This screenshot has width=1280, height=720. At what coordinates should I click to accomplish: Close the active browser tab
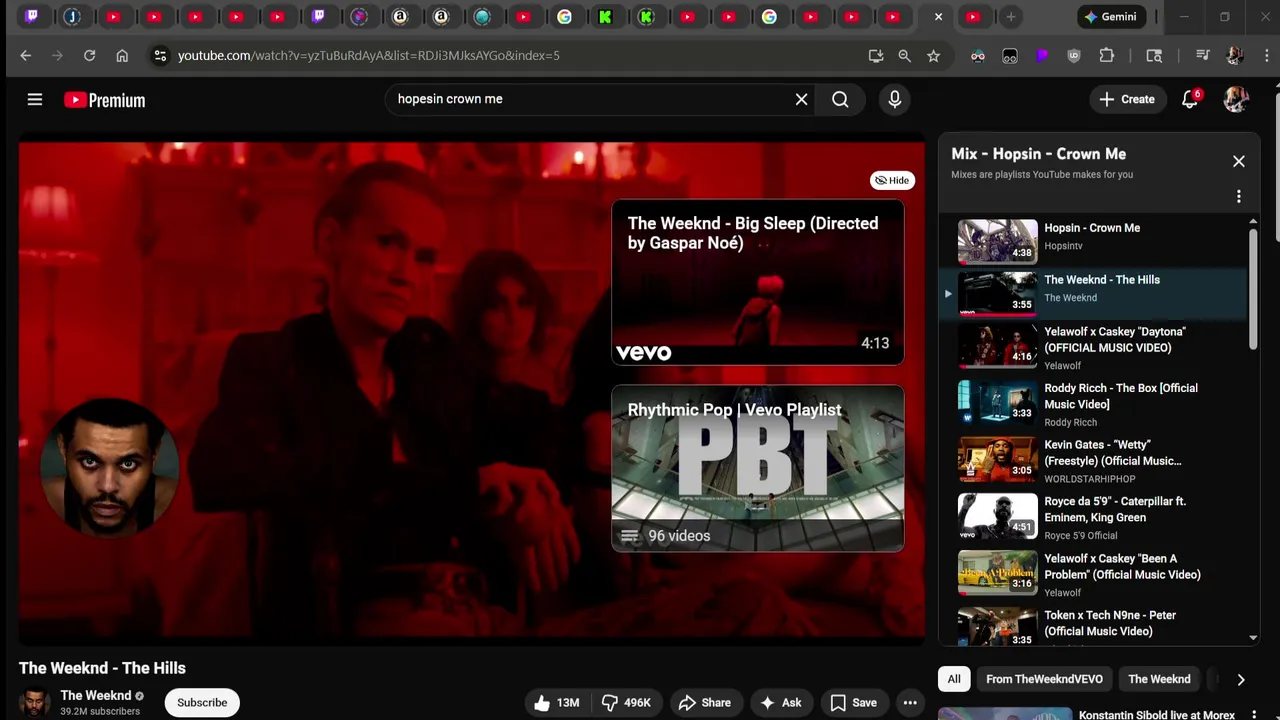point(938,17)
